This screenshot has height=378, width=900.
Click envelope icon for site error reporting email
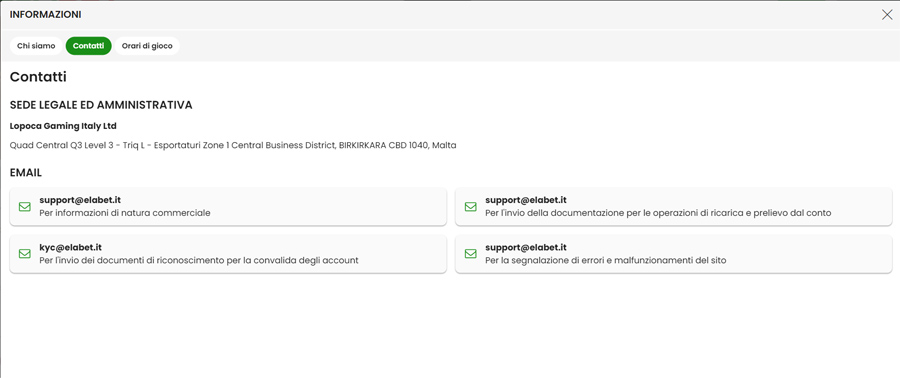tap(471, 254)
